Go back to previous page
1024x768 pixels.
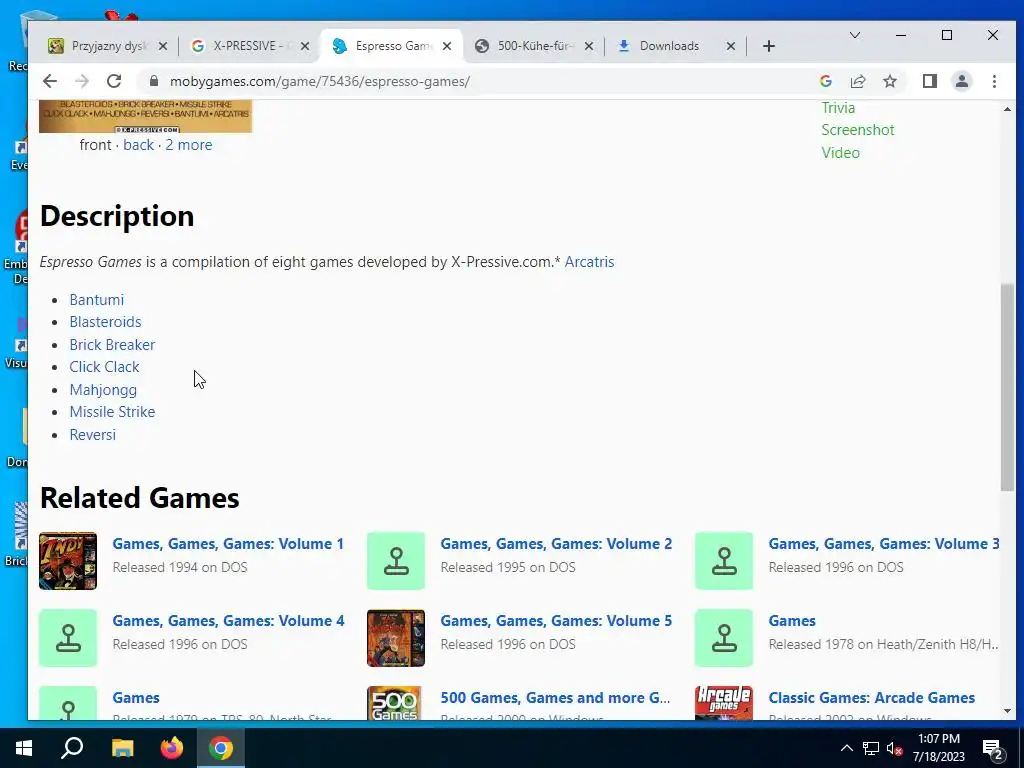[x=50, y=81]
